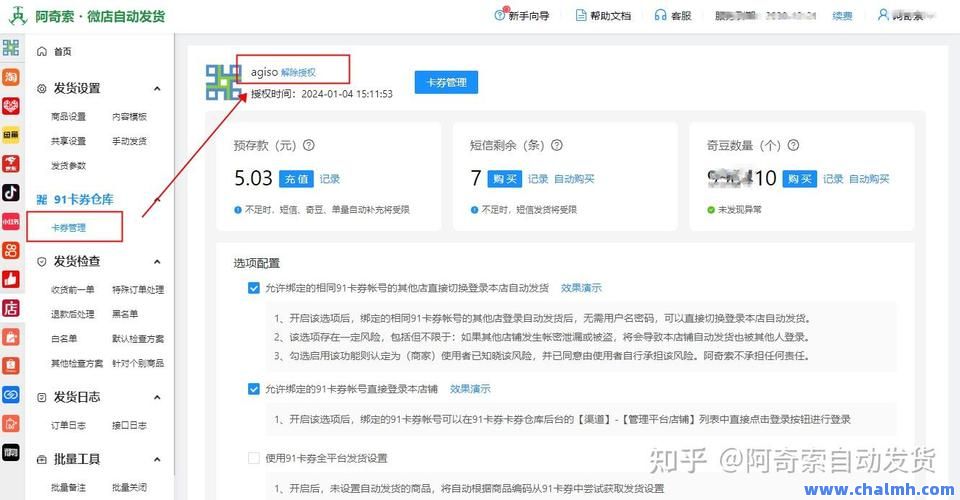Go to 首页 in the sidebar

coord(62,51)
